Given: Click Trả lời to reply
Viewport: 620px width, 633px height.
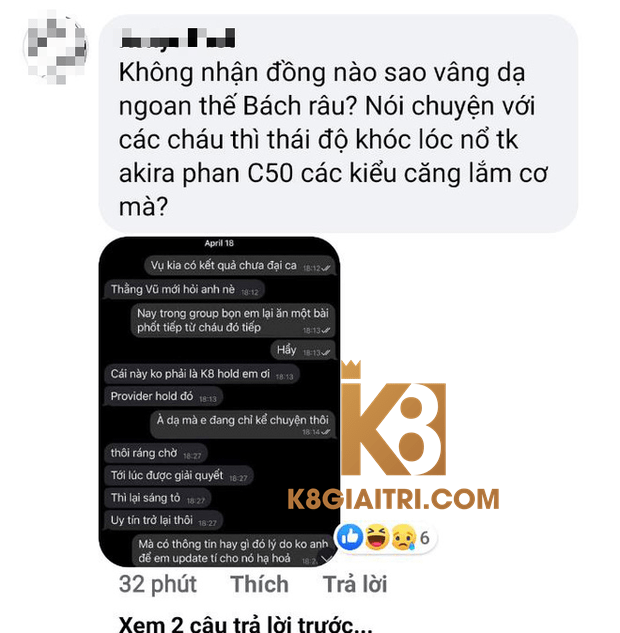Looking at the screenshot, I should point(355,584).
